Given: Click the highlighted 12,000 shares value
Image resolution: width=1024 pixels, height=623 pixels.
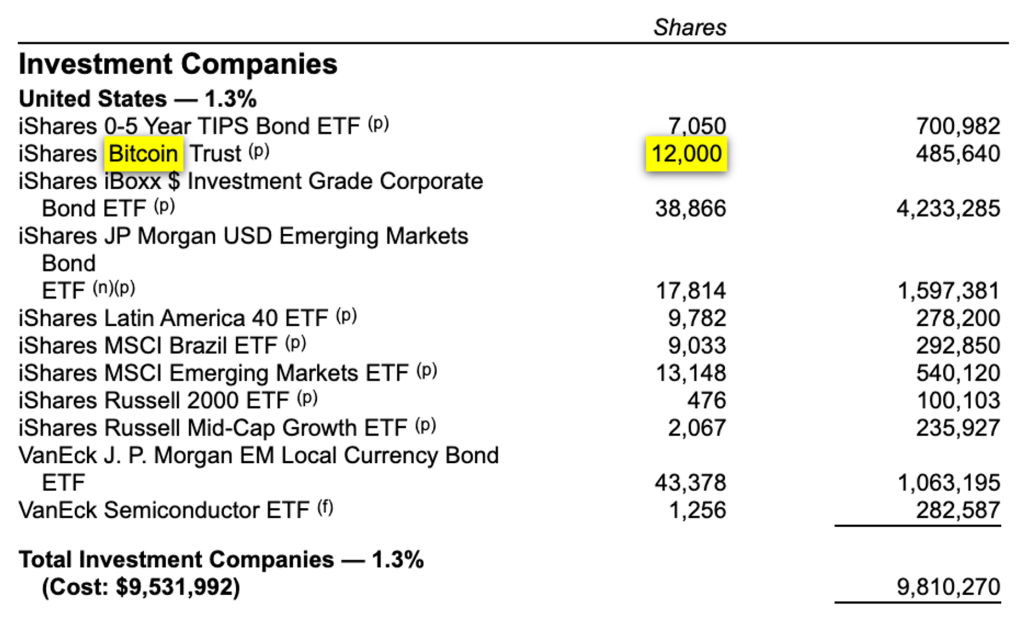Looking at the screenshot, I should tap(685, 154).
